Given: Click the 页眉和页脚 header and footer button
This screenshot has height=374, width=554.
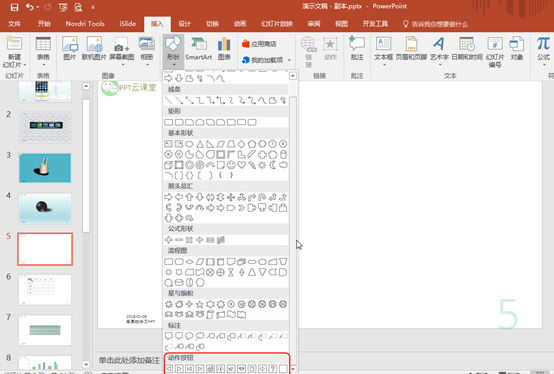Looking at the screenshot, I should coord(411,49).
